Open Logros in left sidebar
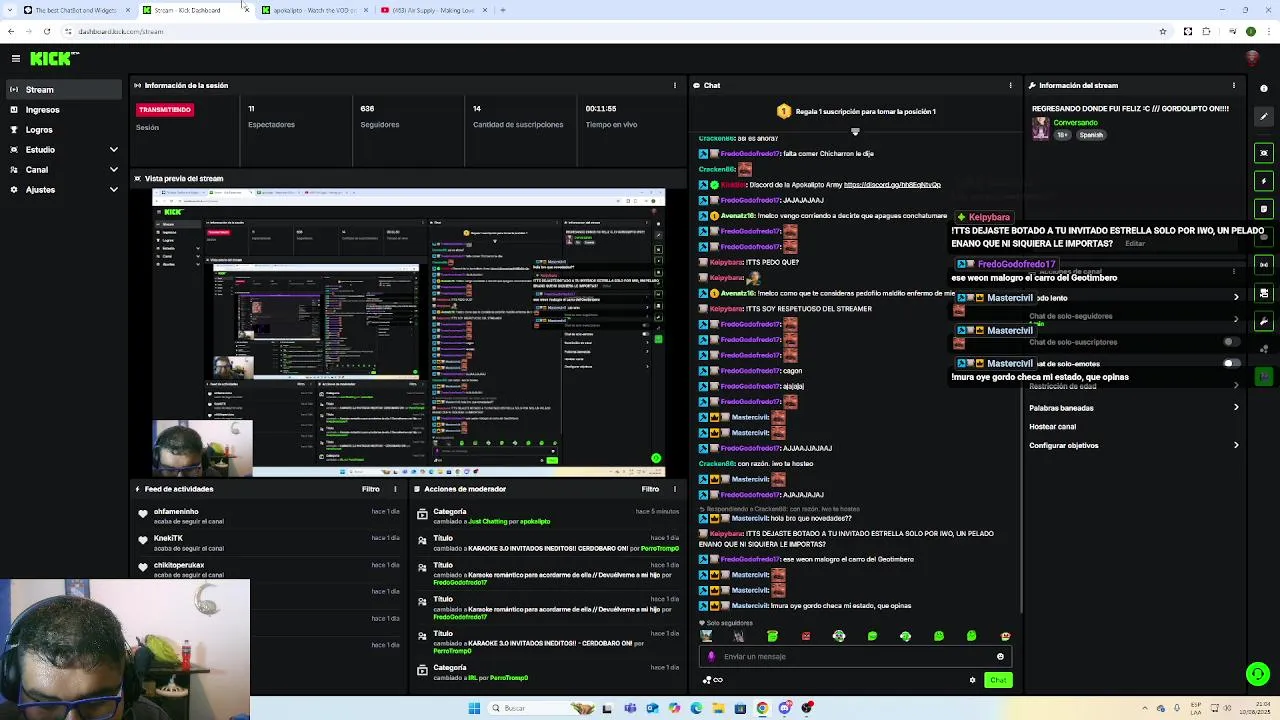This screenshot has width=1280, height=720. [x=62, y=130]
